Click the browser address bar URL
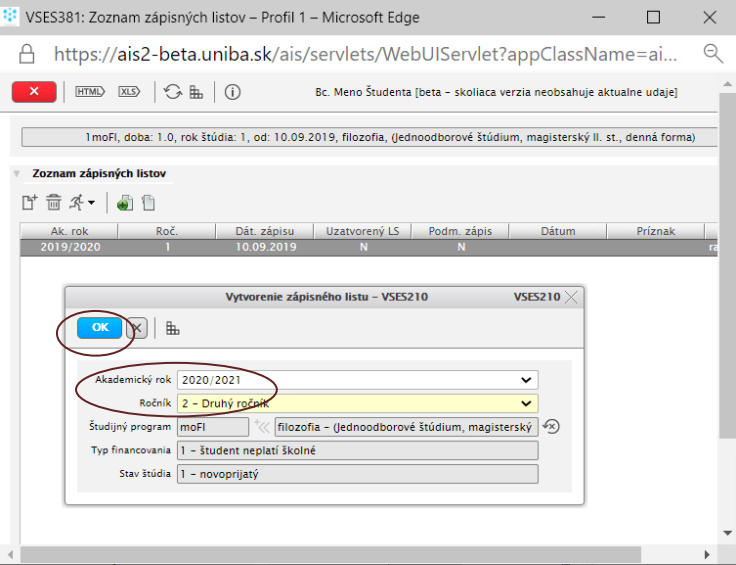Screen dimensions: 736x565 [370, 53]
